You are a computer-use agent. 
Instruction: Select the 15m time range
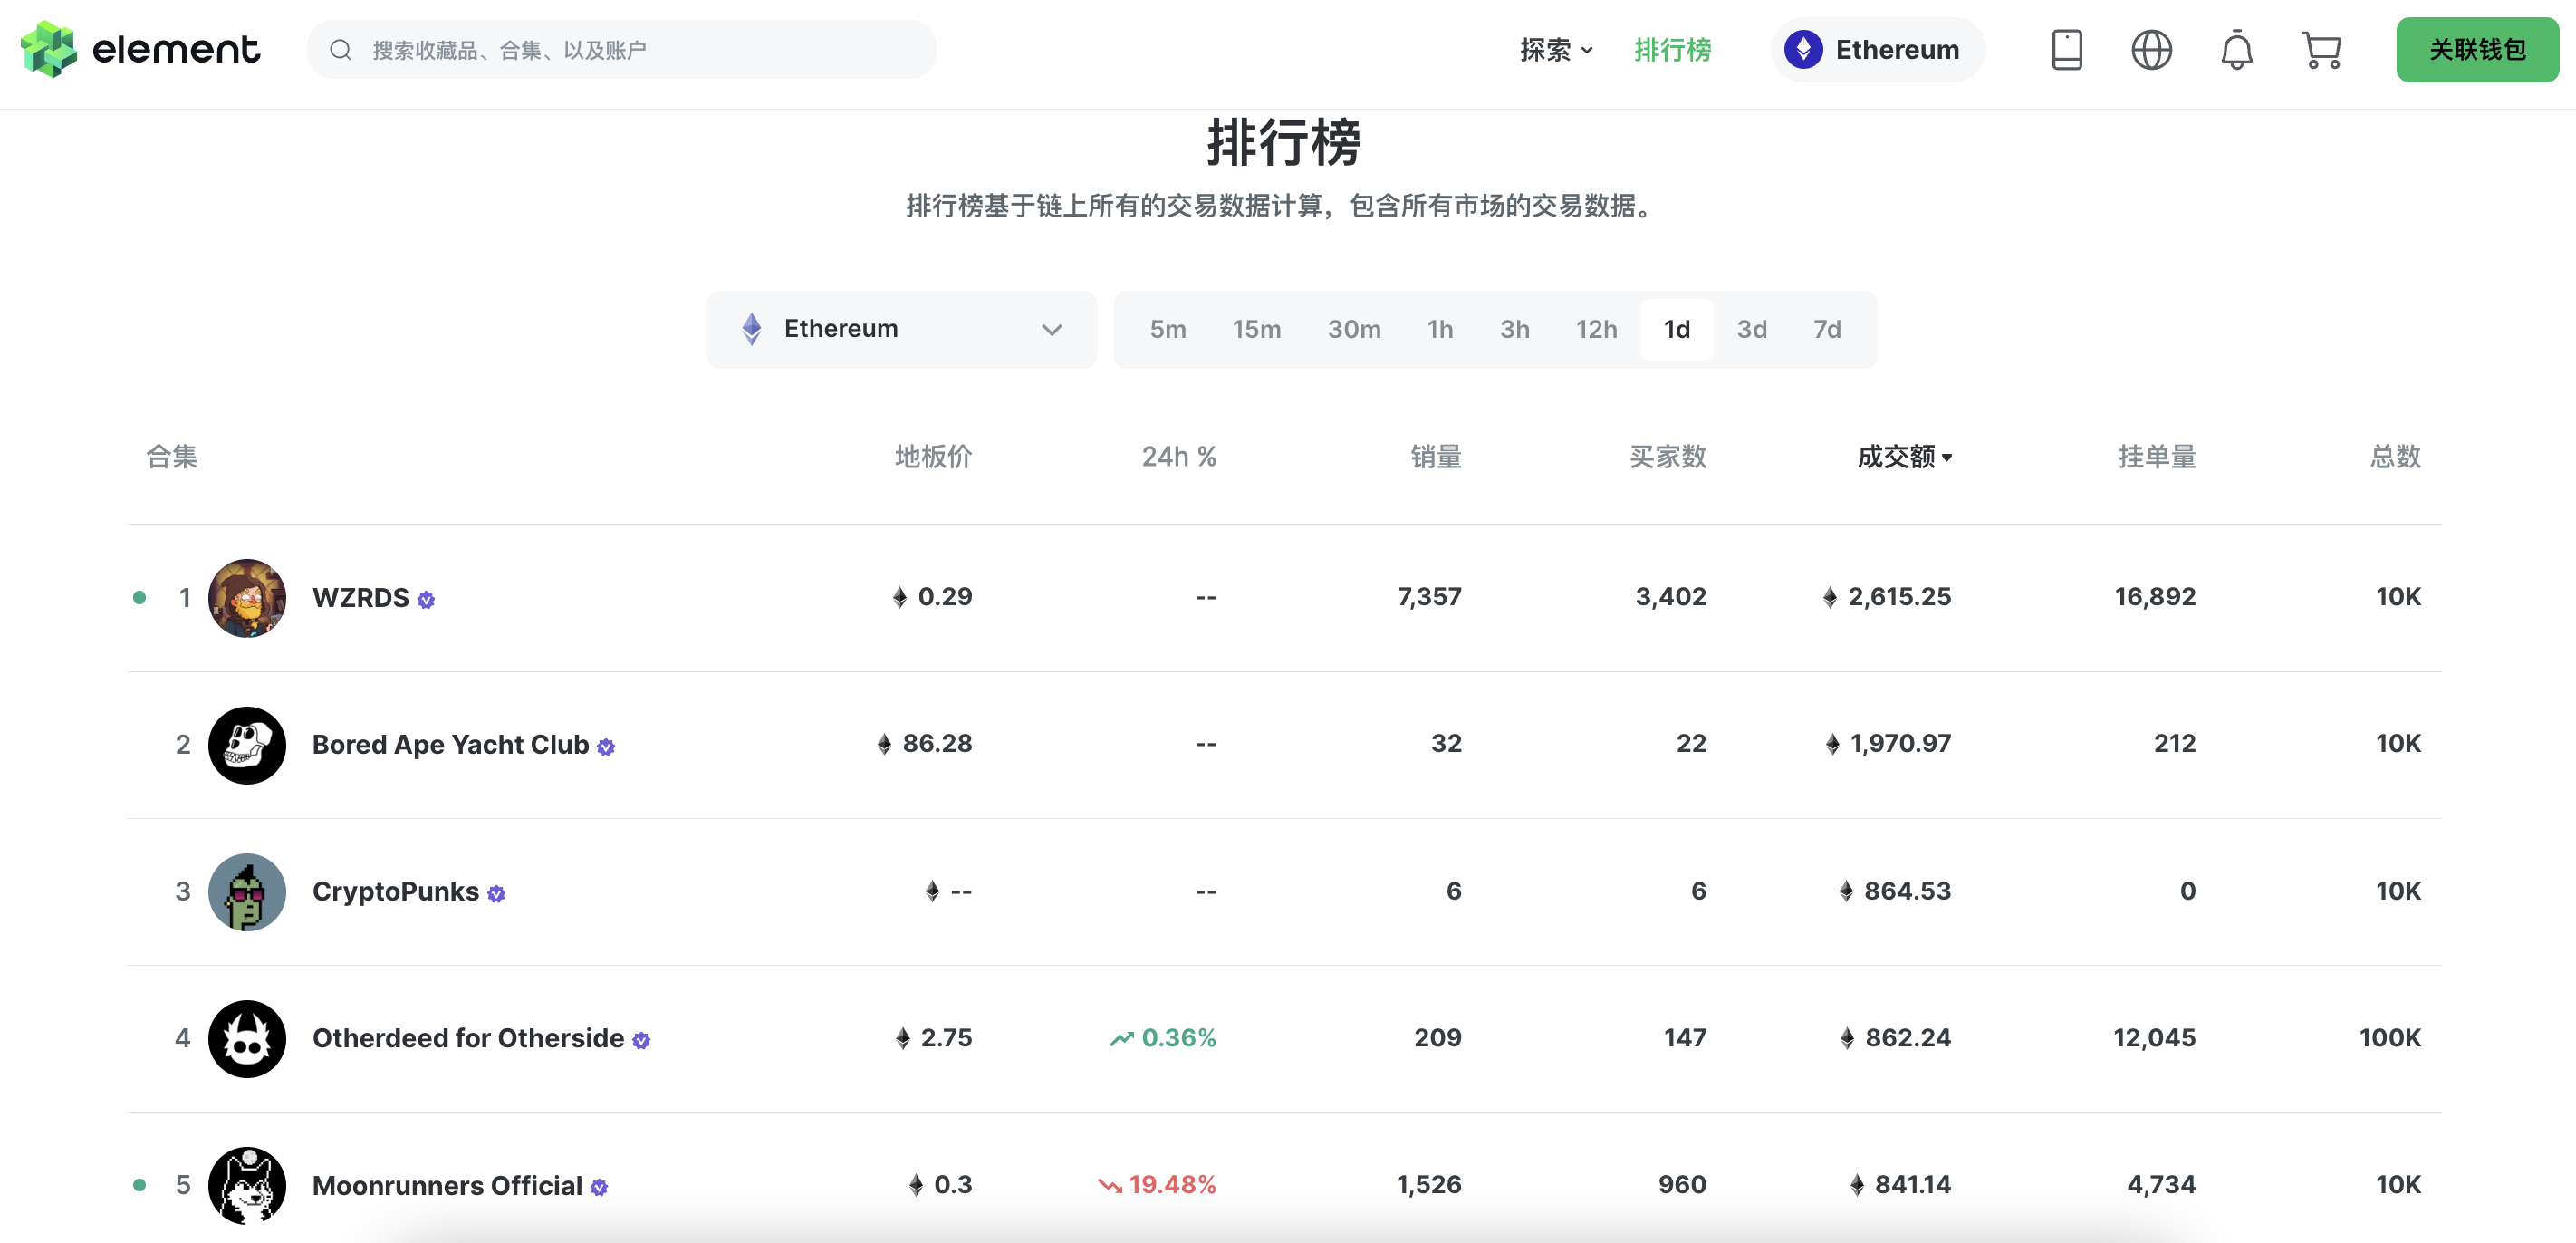(1256, 329)
